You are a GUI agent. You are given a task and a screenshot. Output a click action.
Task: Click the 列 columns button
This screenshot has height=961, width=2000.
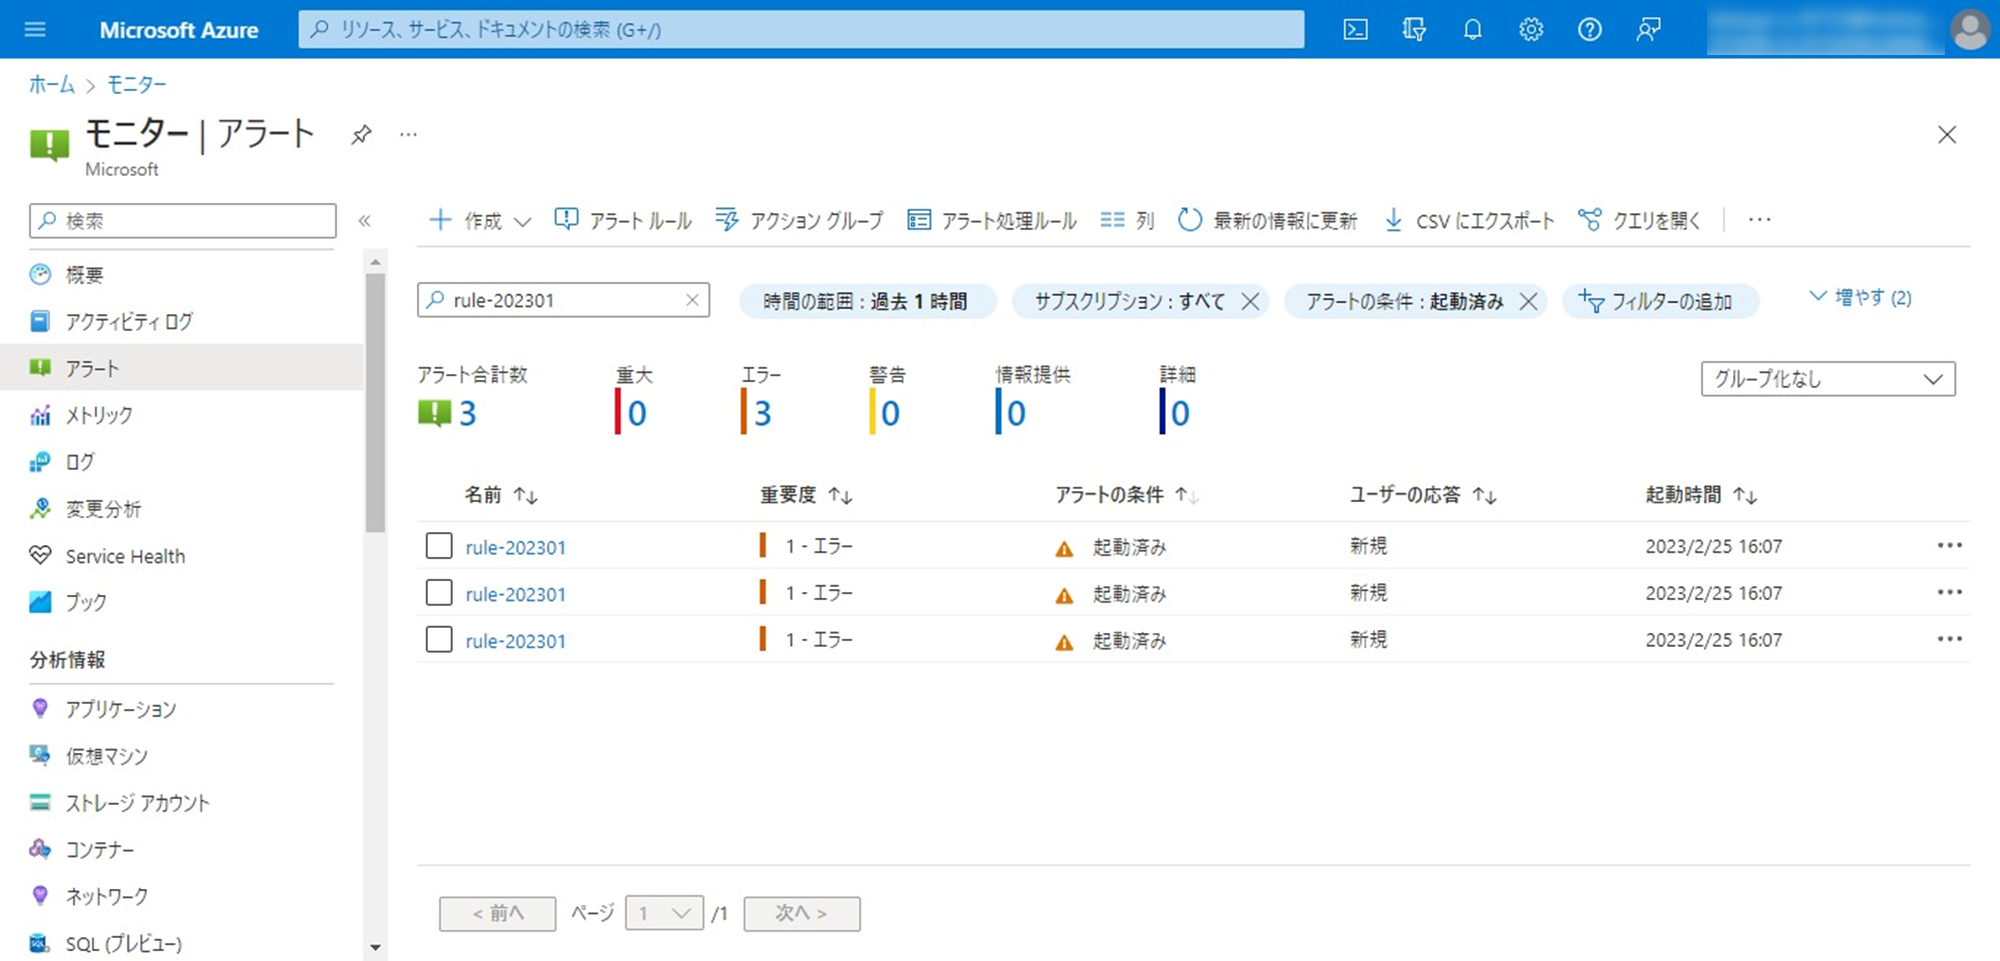click(1128, 221)
